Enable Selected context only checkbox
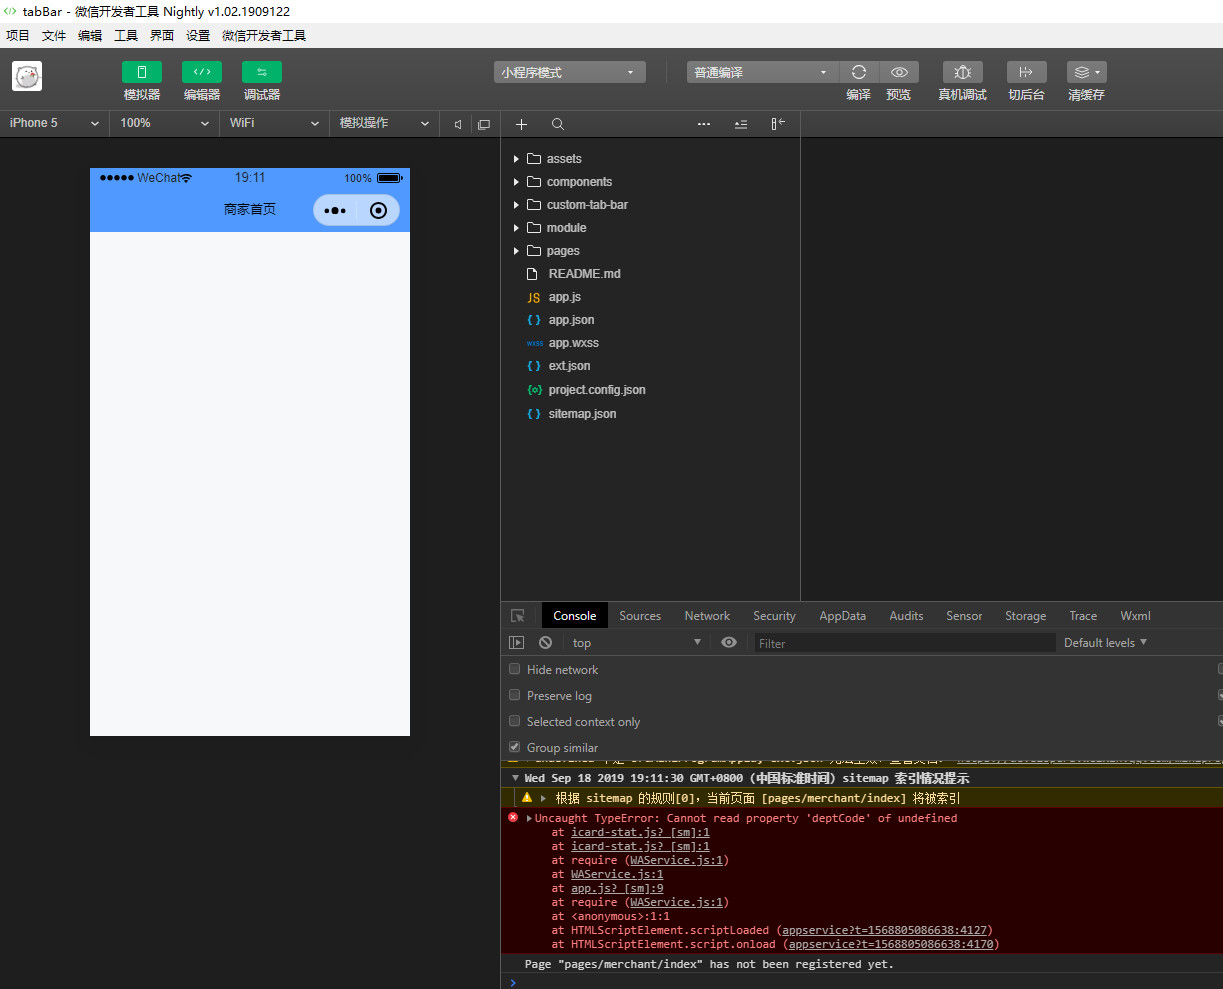 (515, 721)
